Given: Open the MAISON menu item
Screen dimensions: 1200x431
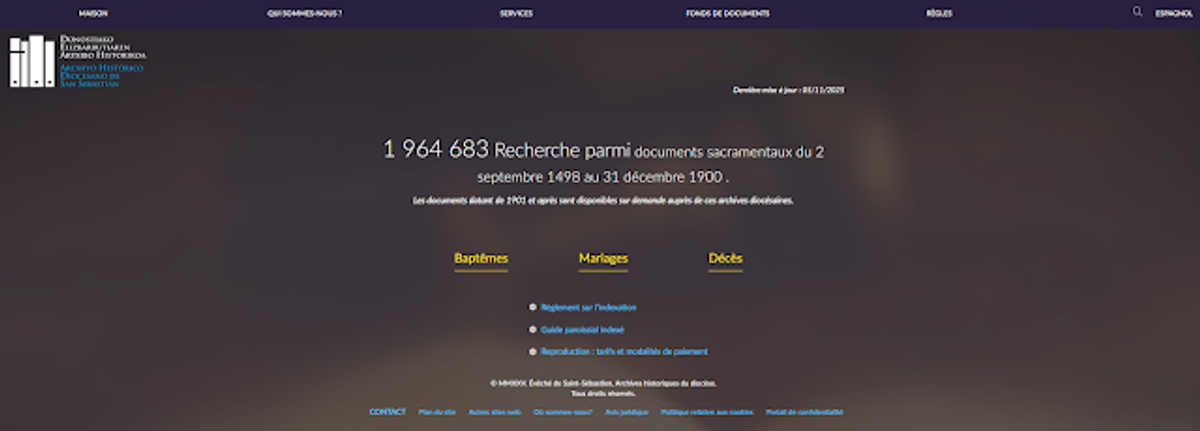Looking at the screenshot, I should [93, 14].
